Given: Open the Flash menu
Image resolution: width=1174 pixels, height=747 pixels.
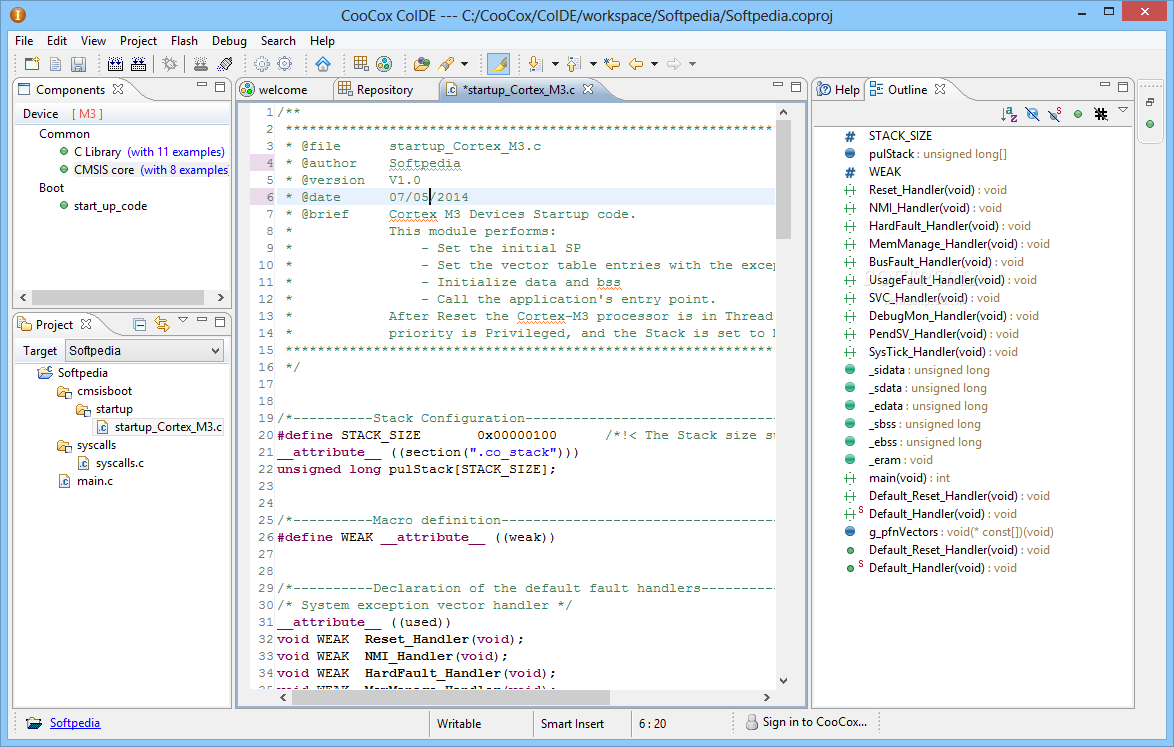Looking at the screenshot, I should (x=184, y=40).
